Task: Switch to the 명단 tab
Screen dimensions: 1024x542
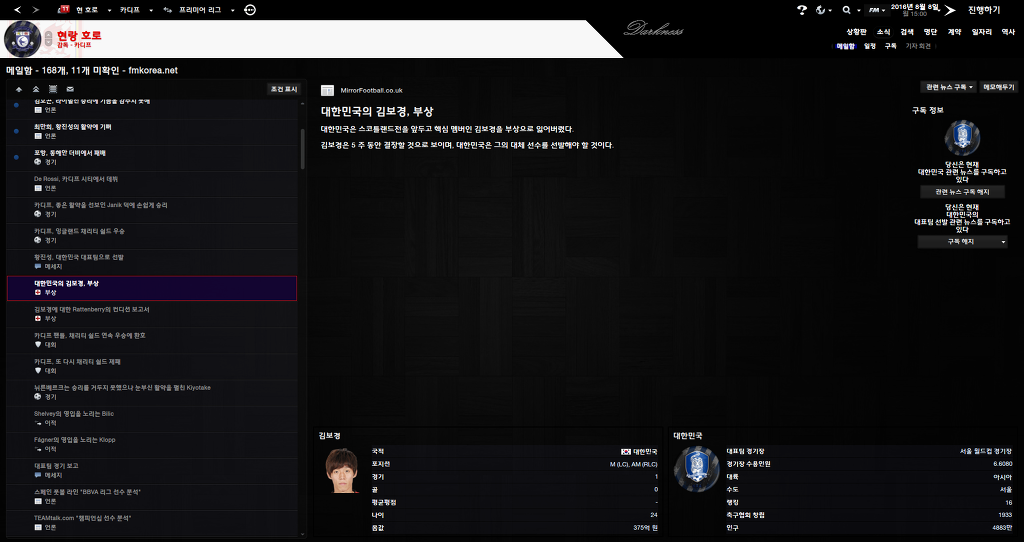Action: [x=931, y=31]
